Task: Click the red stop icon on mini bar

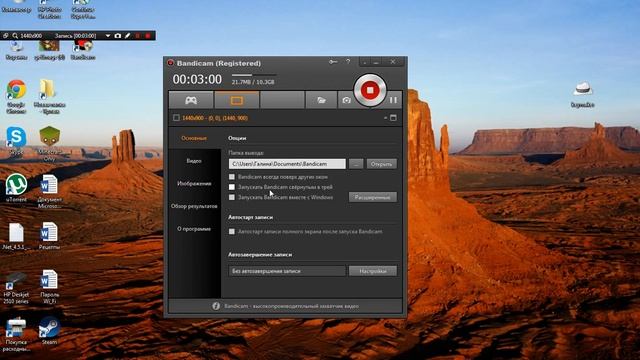Action: 148,36
